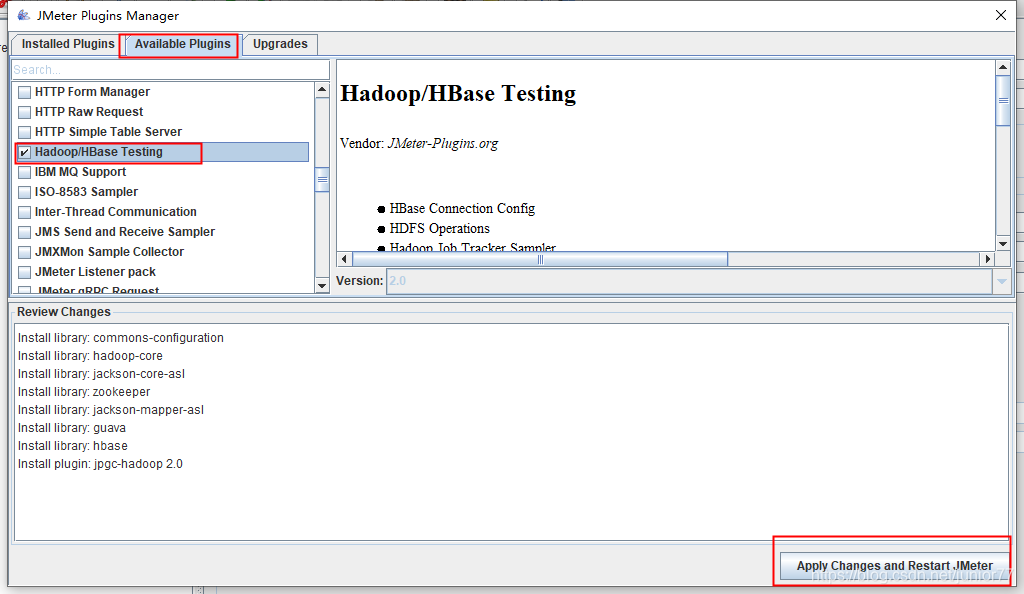Tick the JMeter Listener pack checkbox
The width and height of the screenshot is (1024, 594).
click(25, 272)
